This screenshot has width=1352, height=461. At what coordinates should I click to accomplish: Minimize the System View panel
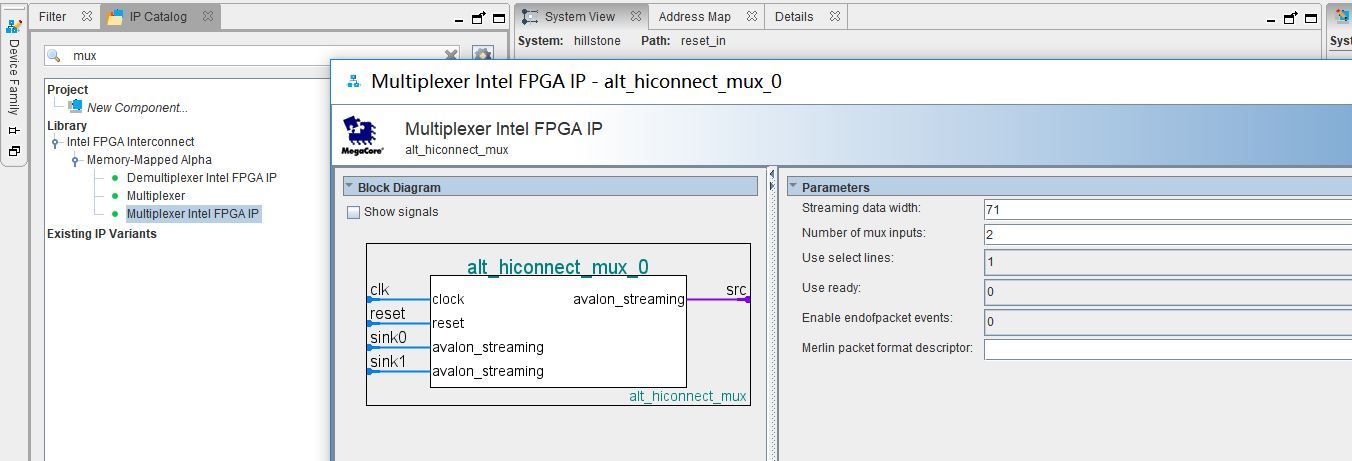point(1271,20)
